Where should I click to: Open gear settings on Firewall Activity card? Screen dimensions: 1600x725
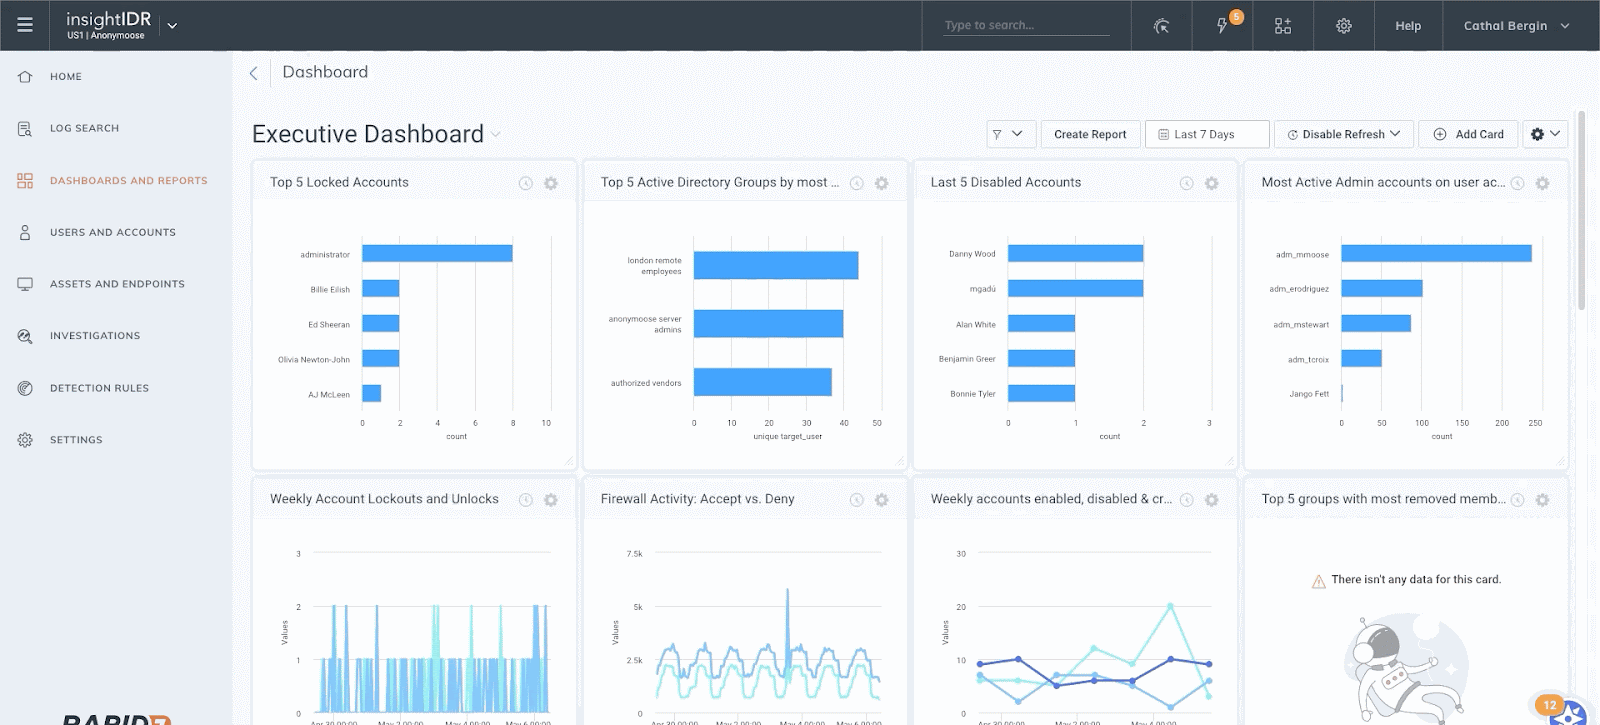coord(881,500)
